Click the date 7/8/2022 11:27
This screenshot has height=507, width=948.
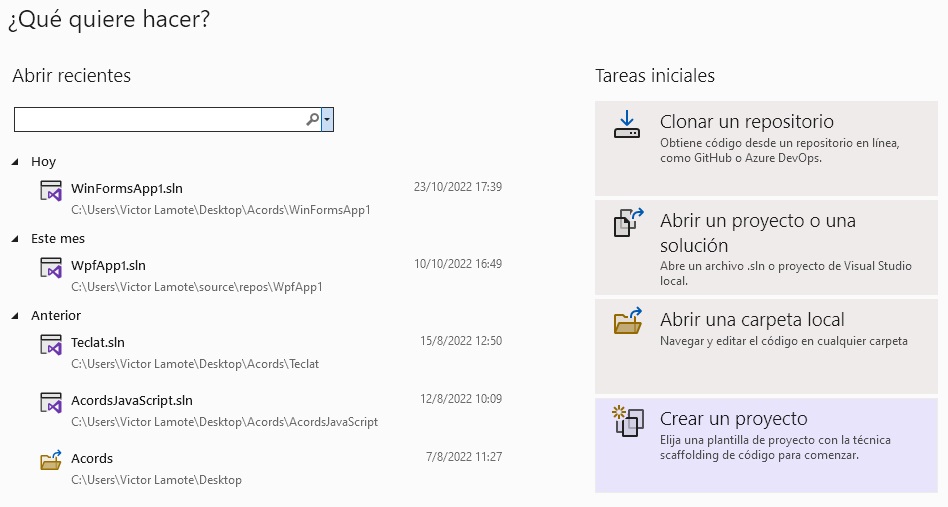(464, 457)
